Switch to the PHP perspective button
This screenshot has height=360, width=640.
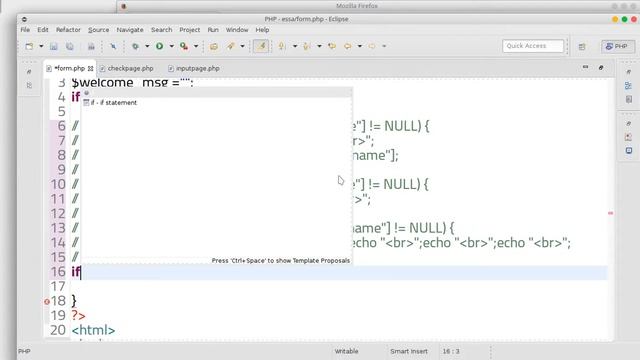[x=617, y=46]
